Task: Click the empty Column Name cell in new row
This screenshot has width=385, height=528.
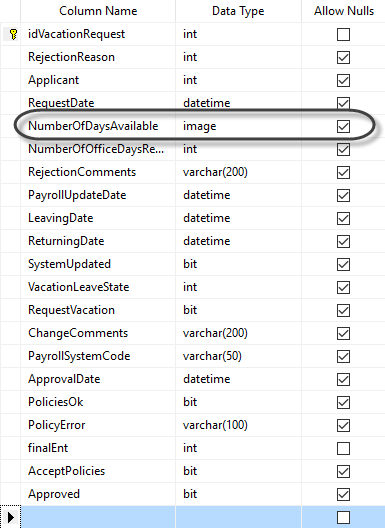Action: 98,517
